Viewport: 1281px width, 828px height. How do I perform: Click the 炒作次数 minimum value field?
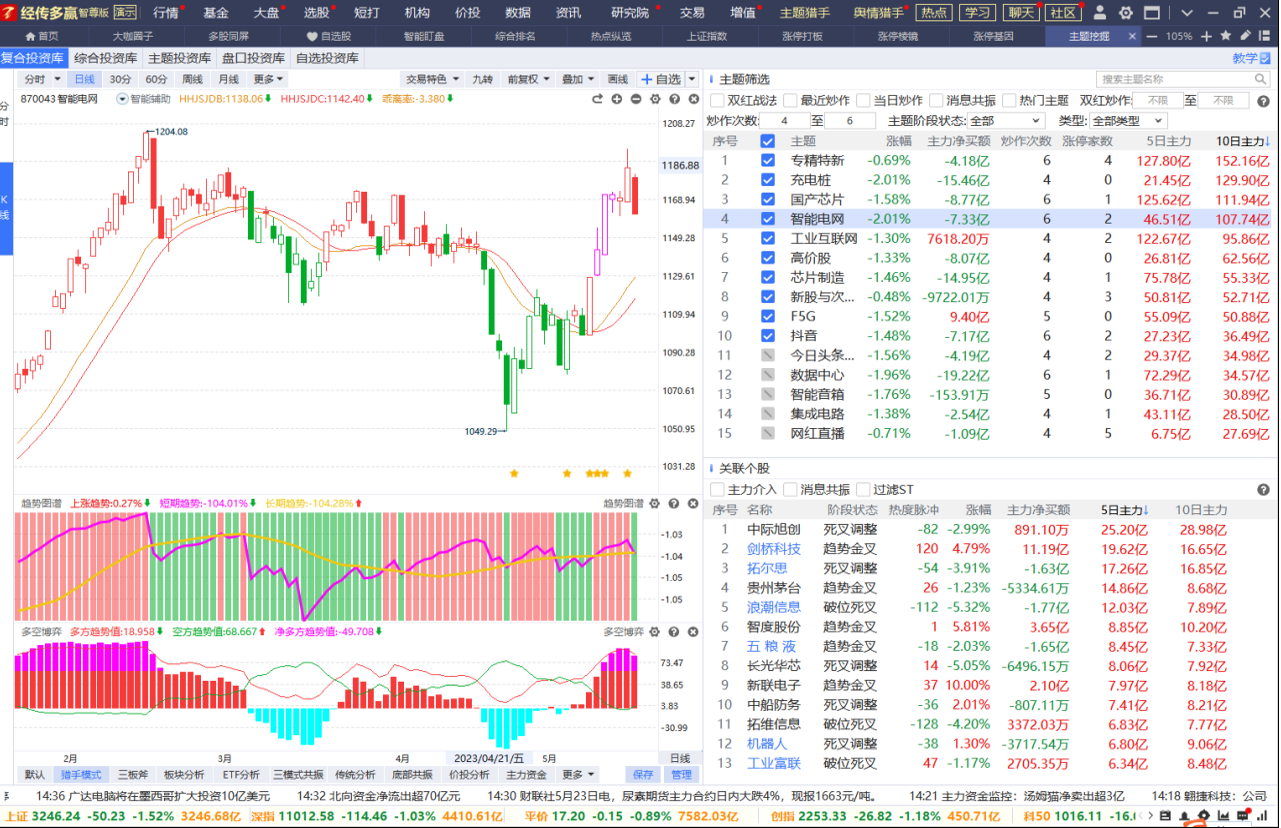coord(786,121)
